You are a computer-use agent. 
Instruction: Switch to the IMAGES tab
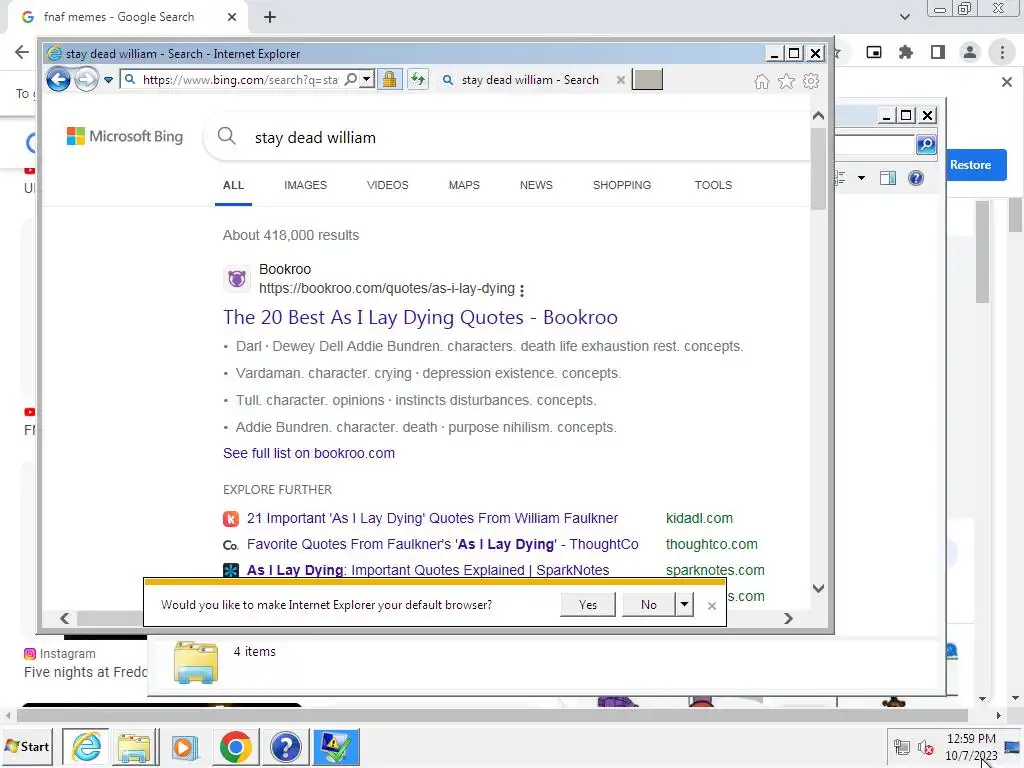click(305, 185)
